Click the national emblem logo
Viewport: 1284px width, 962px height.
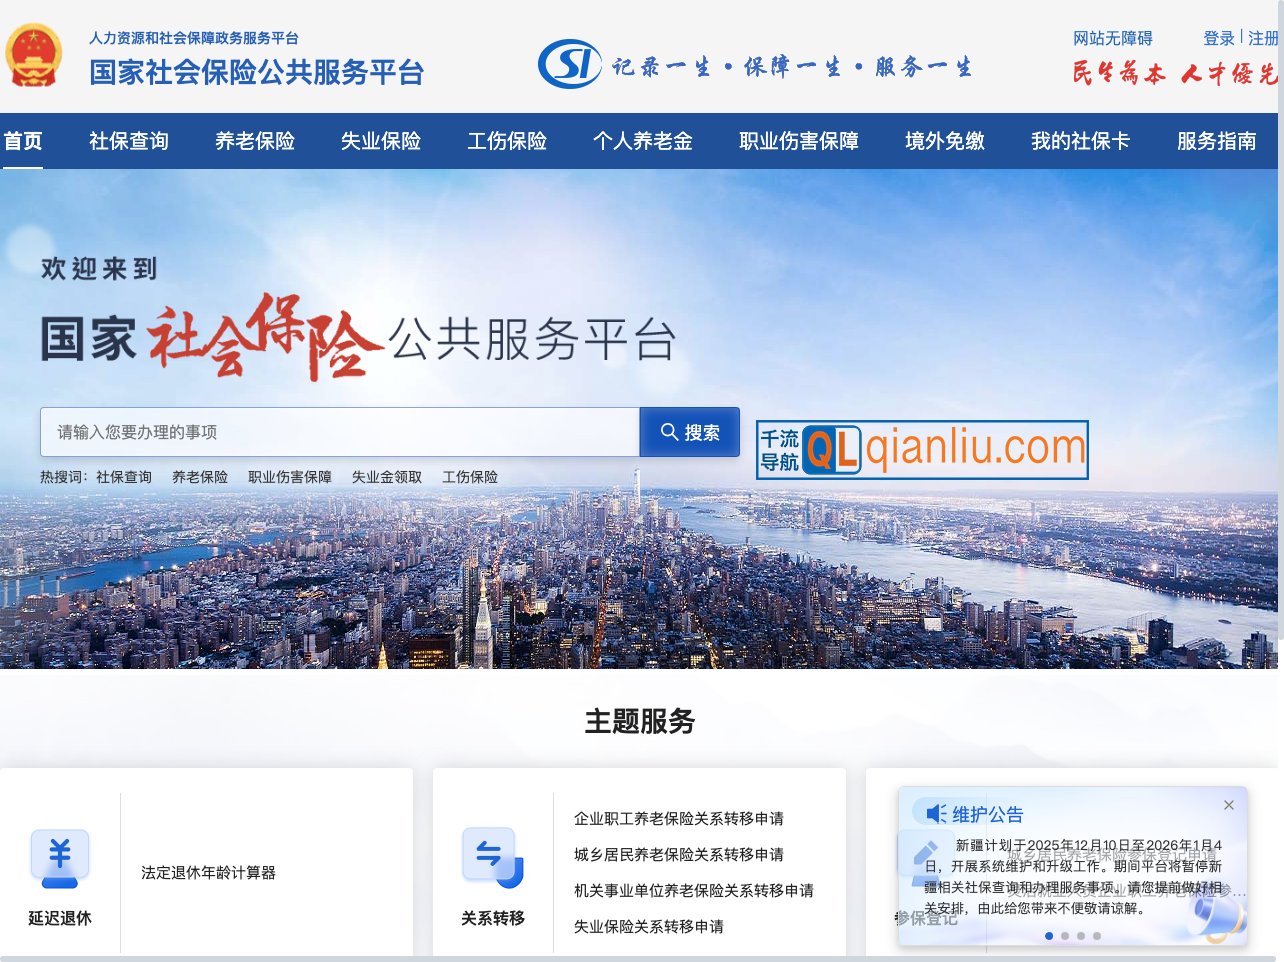tap(35, 55)
